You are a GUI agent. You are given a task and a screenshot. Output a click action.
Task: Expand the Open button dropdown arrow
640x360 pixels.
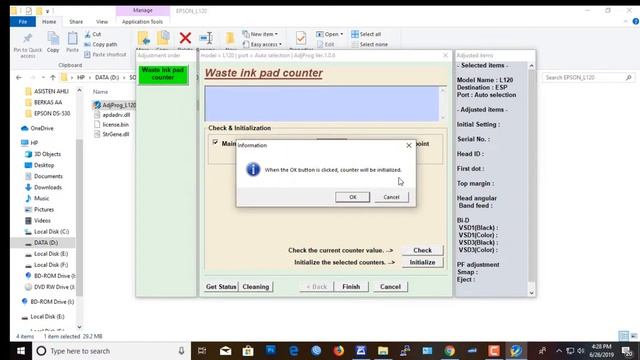coord(342,34)
